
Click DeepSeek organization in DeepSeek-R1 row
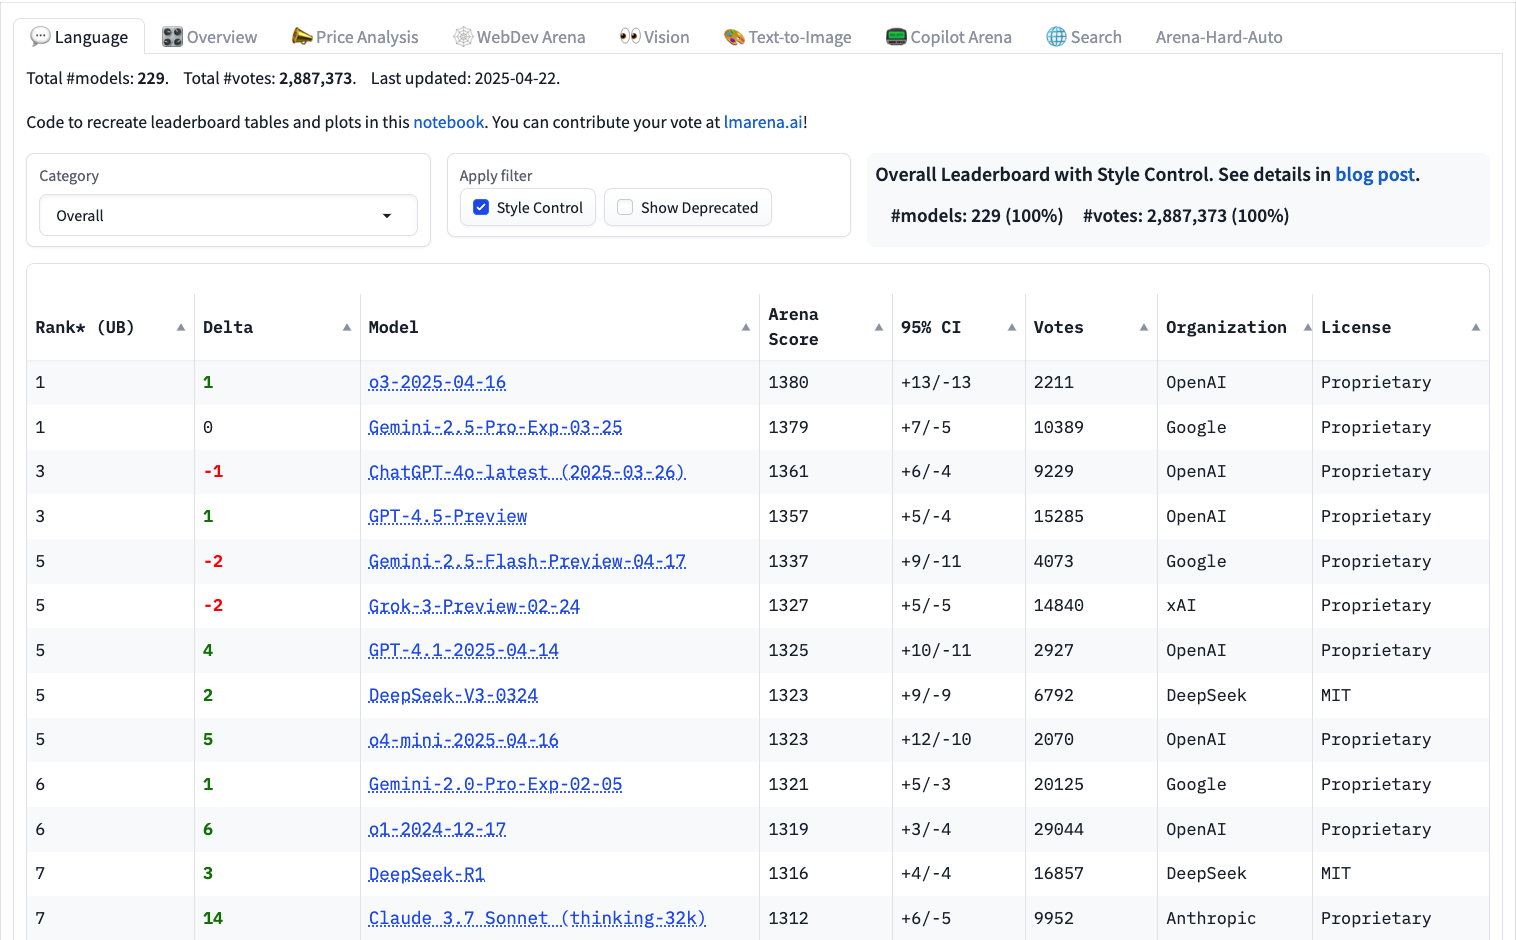tap(1206, 873)
